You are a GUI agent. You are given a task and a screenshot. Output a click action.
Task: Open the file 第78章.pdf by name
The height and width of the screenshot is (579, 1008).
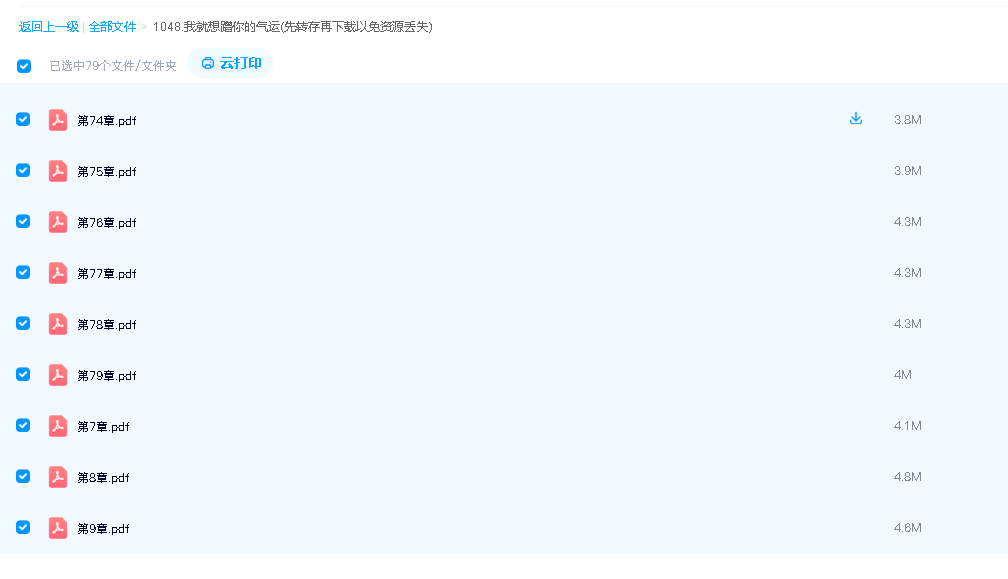tap(107, 325)
